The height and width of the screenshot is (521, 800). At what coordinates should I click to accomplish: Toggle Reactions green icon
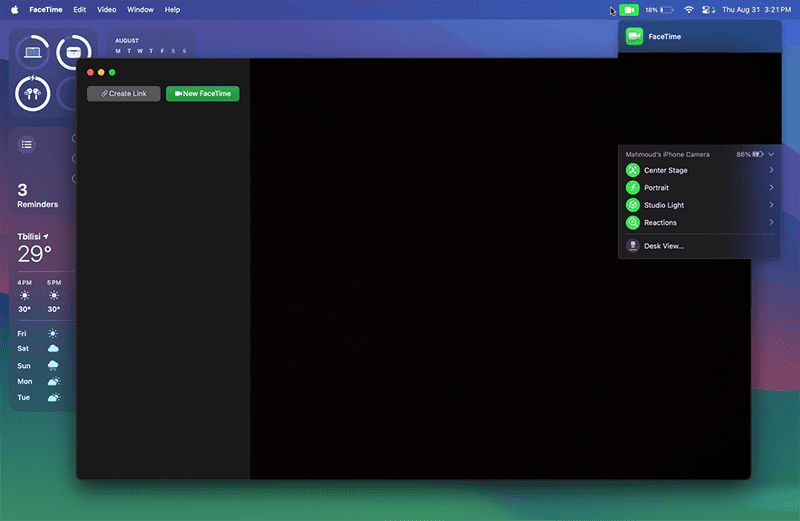pyautogui.click(x=633, y=222)
